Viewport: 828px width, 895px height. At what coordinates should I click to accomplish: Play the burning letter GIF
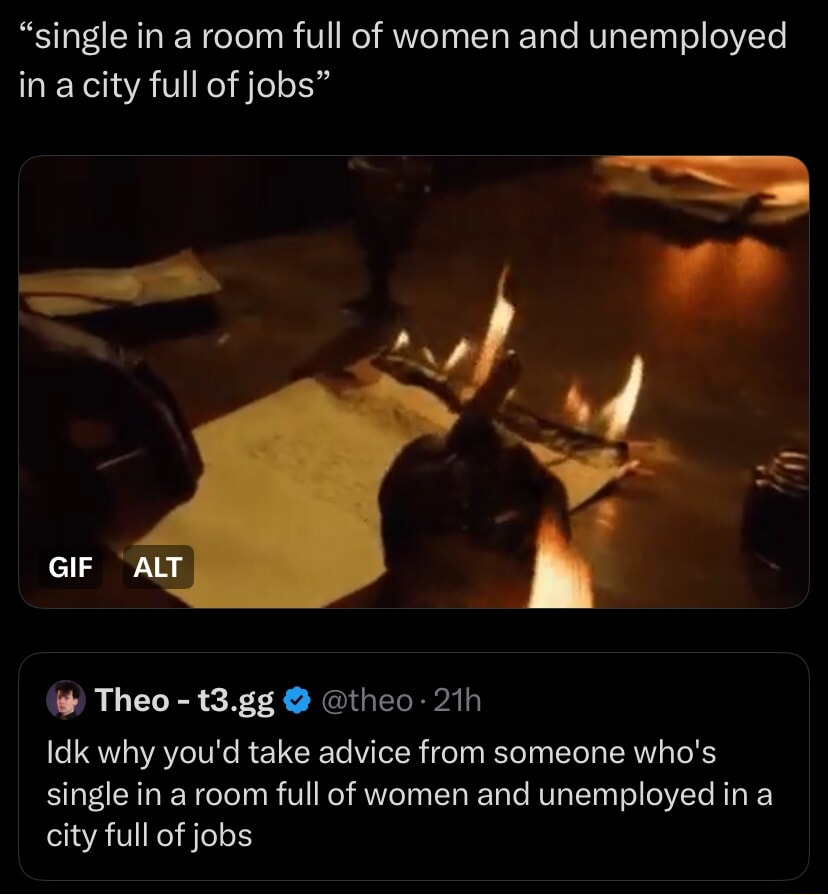[414, 382]
